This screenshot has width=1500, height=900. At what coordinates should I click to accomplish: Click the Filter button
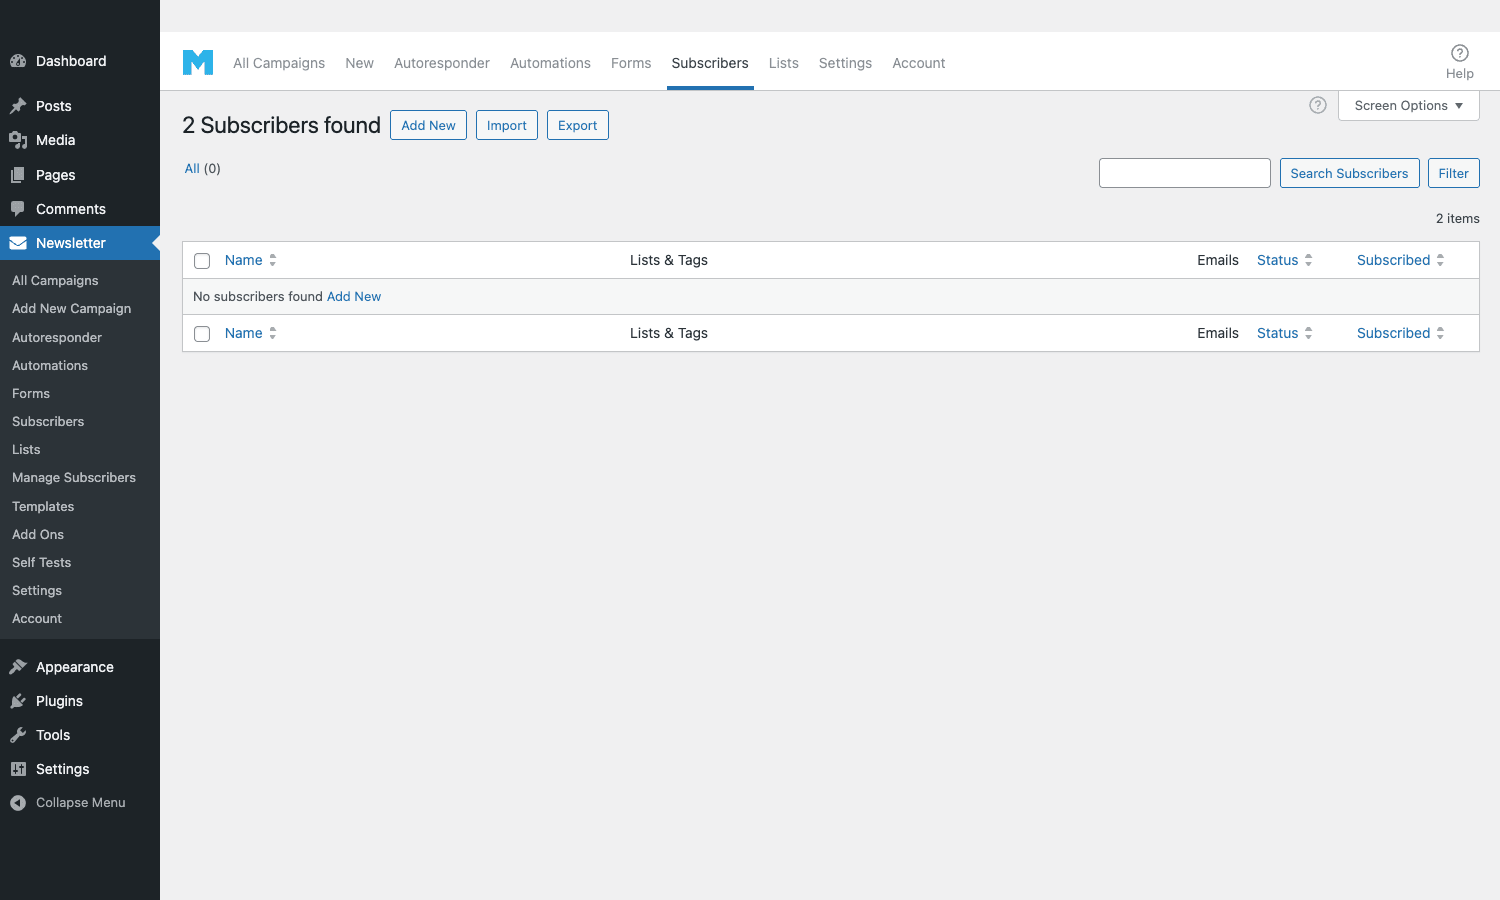pyautogui.click(x=1454, y=173)
